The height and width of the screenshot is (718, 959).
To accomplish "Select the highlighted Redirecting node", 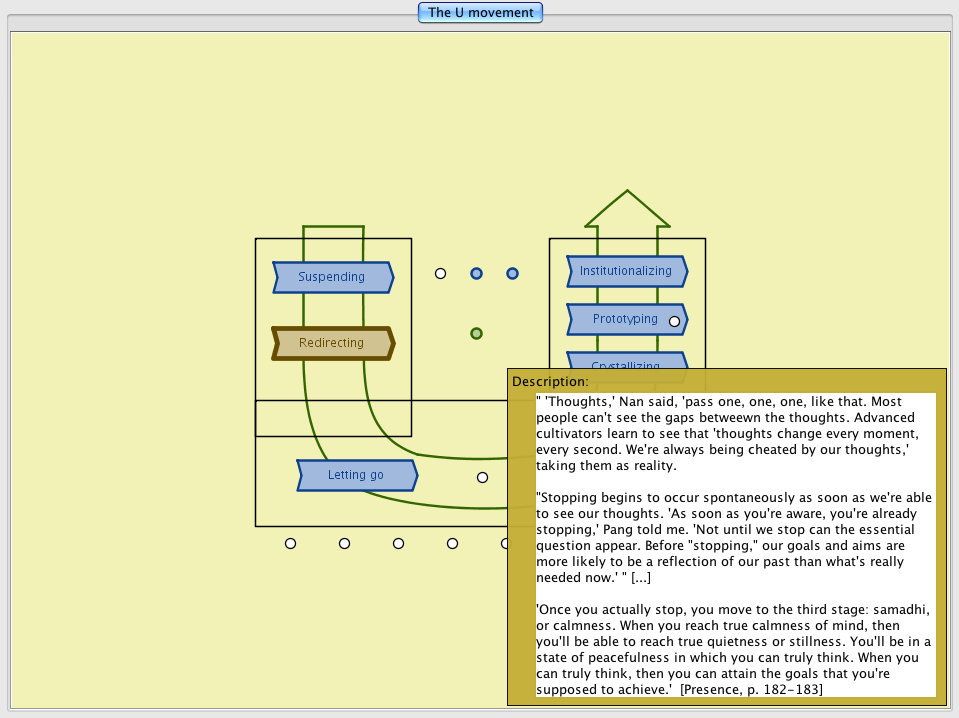I will pos(332,343).
